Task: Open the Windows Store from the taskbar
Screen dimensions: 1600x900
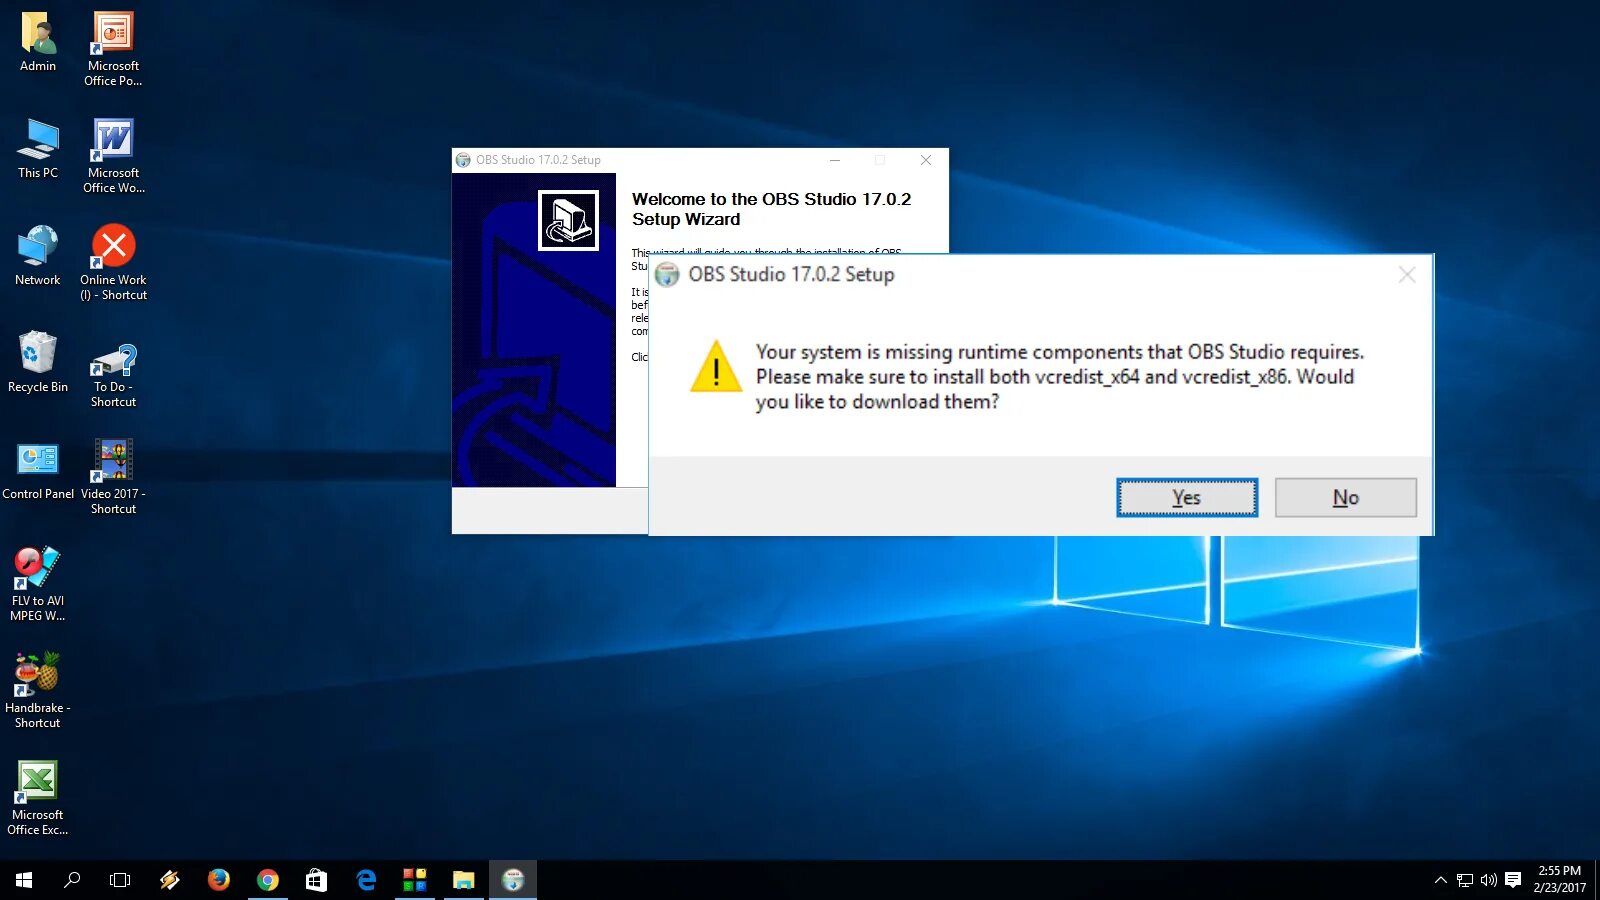Action: pos(316,880)
